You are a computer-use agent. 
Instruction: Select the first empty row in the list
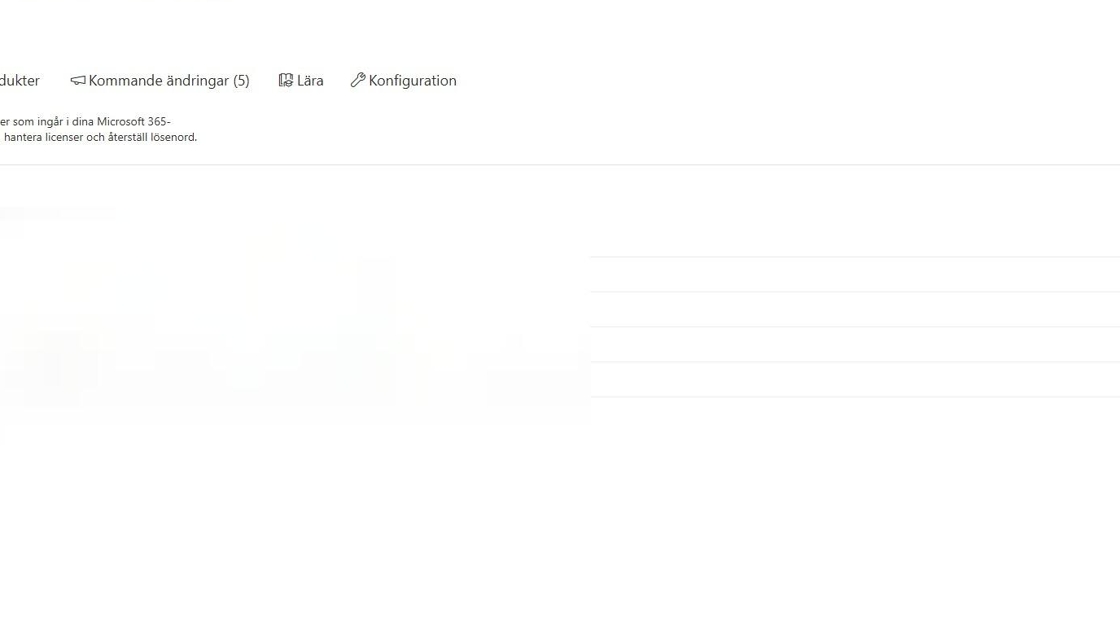855,274
